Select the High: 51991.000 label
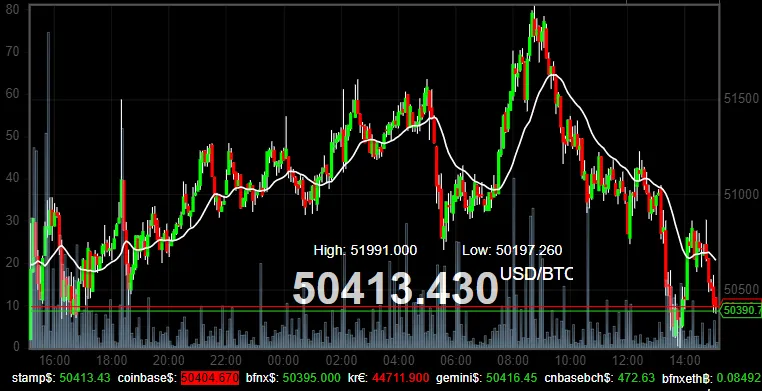 click(365, 251)
